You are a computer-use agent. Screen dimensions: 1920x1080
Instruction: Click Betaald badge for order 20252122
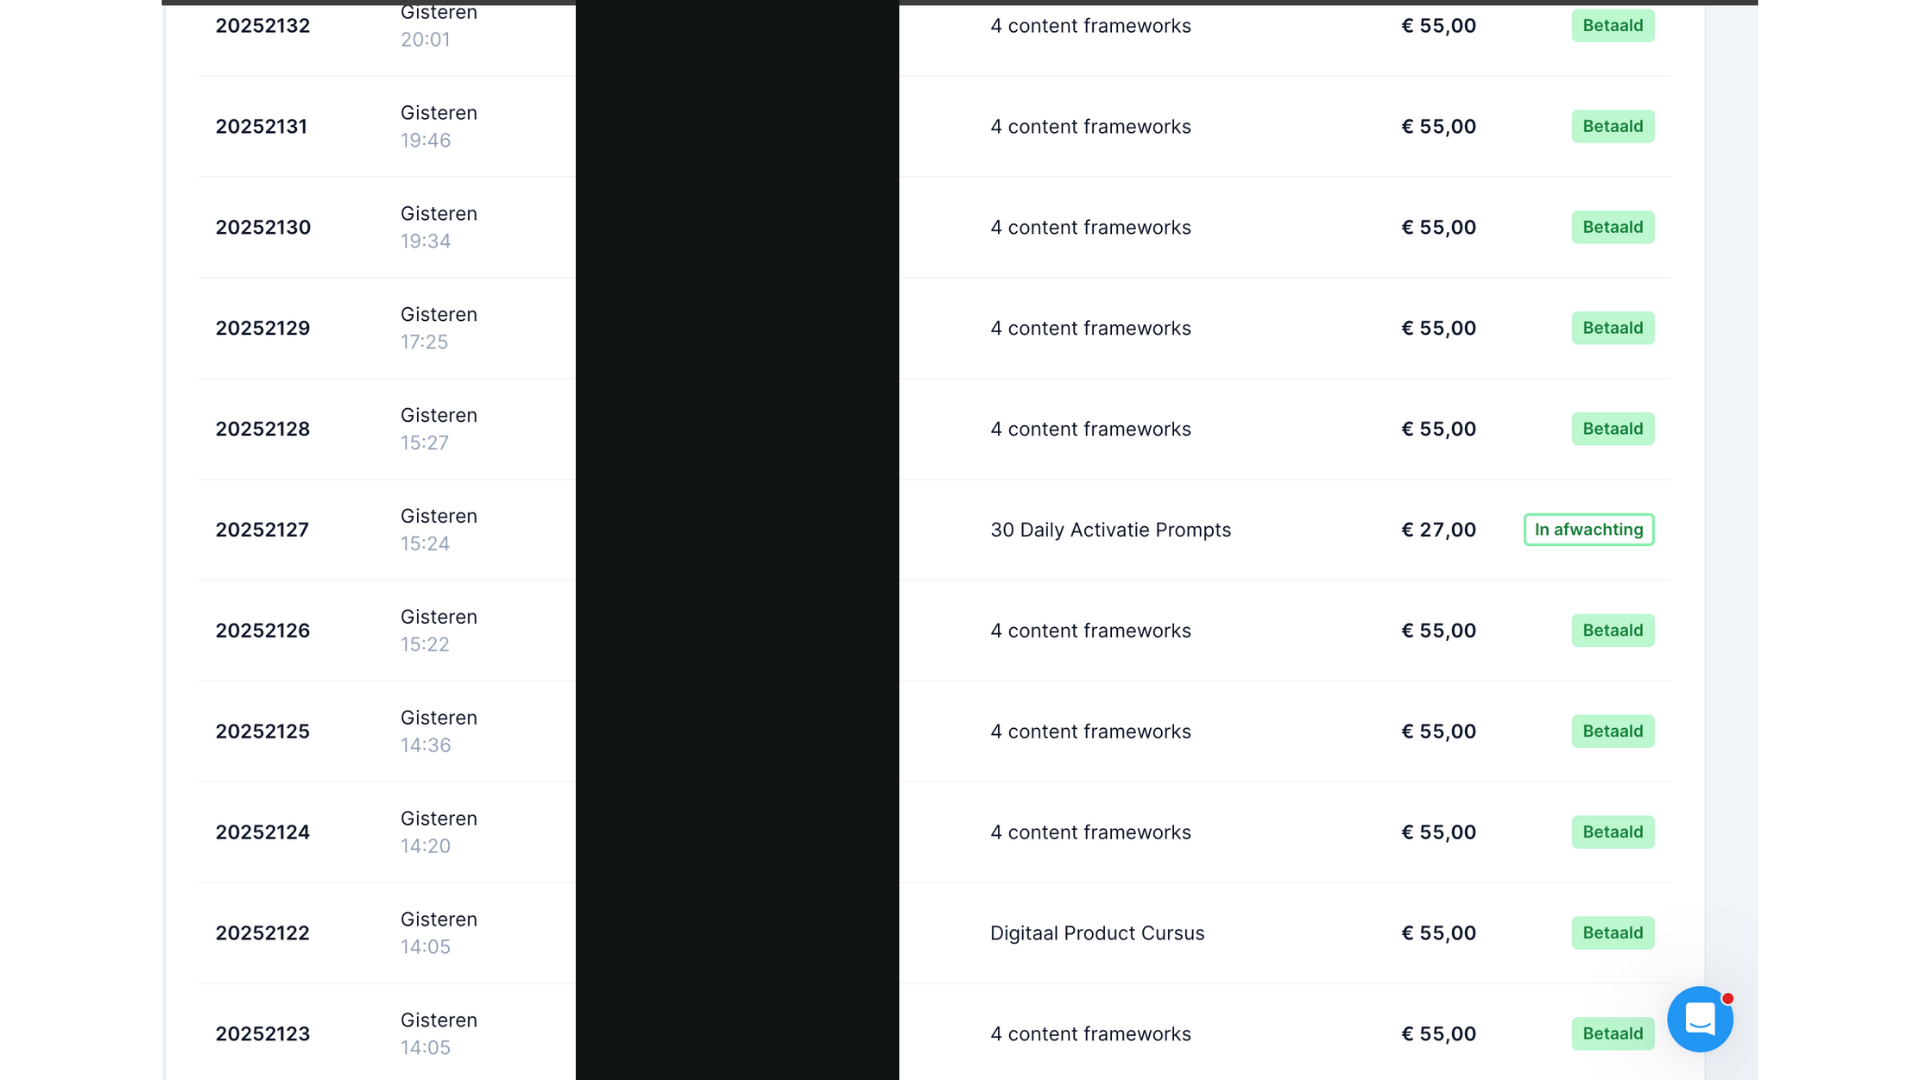[1612, 933]
